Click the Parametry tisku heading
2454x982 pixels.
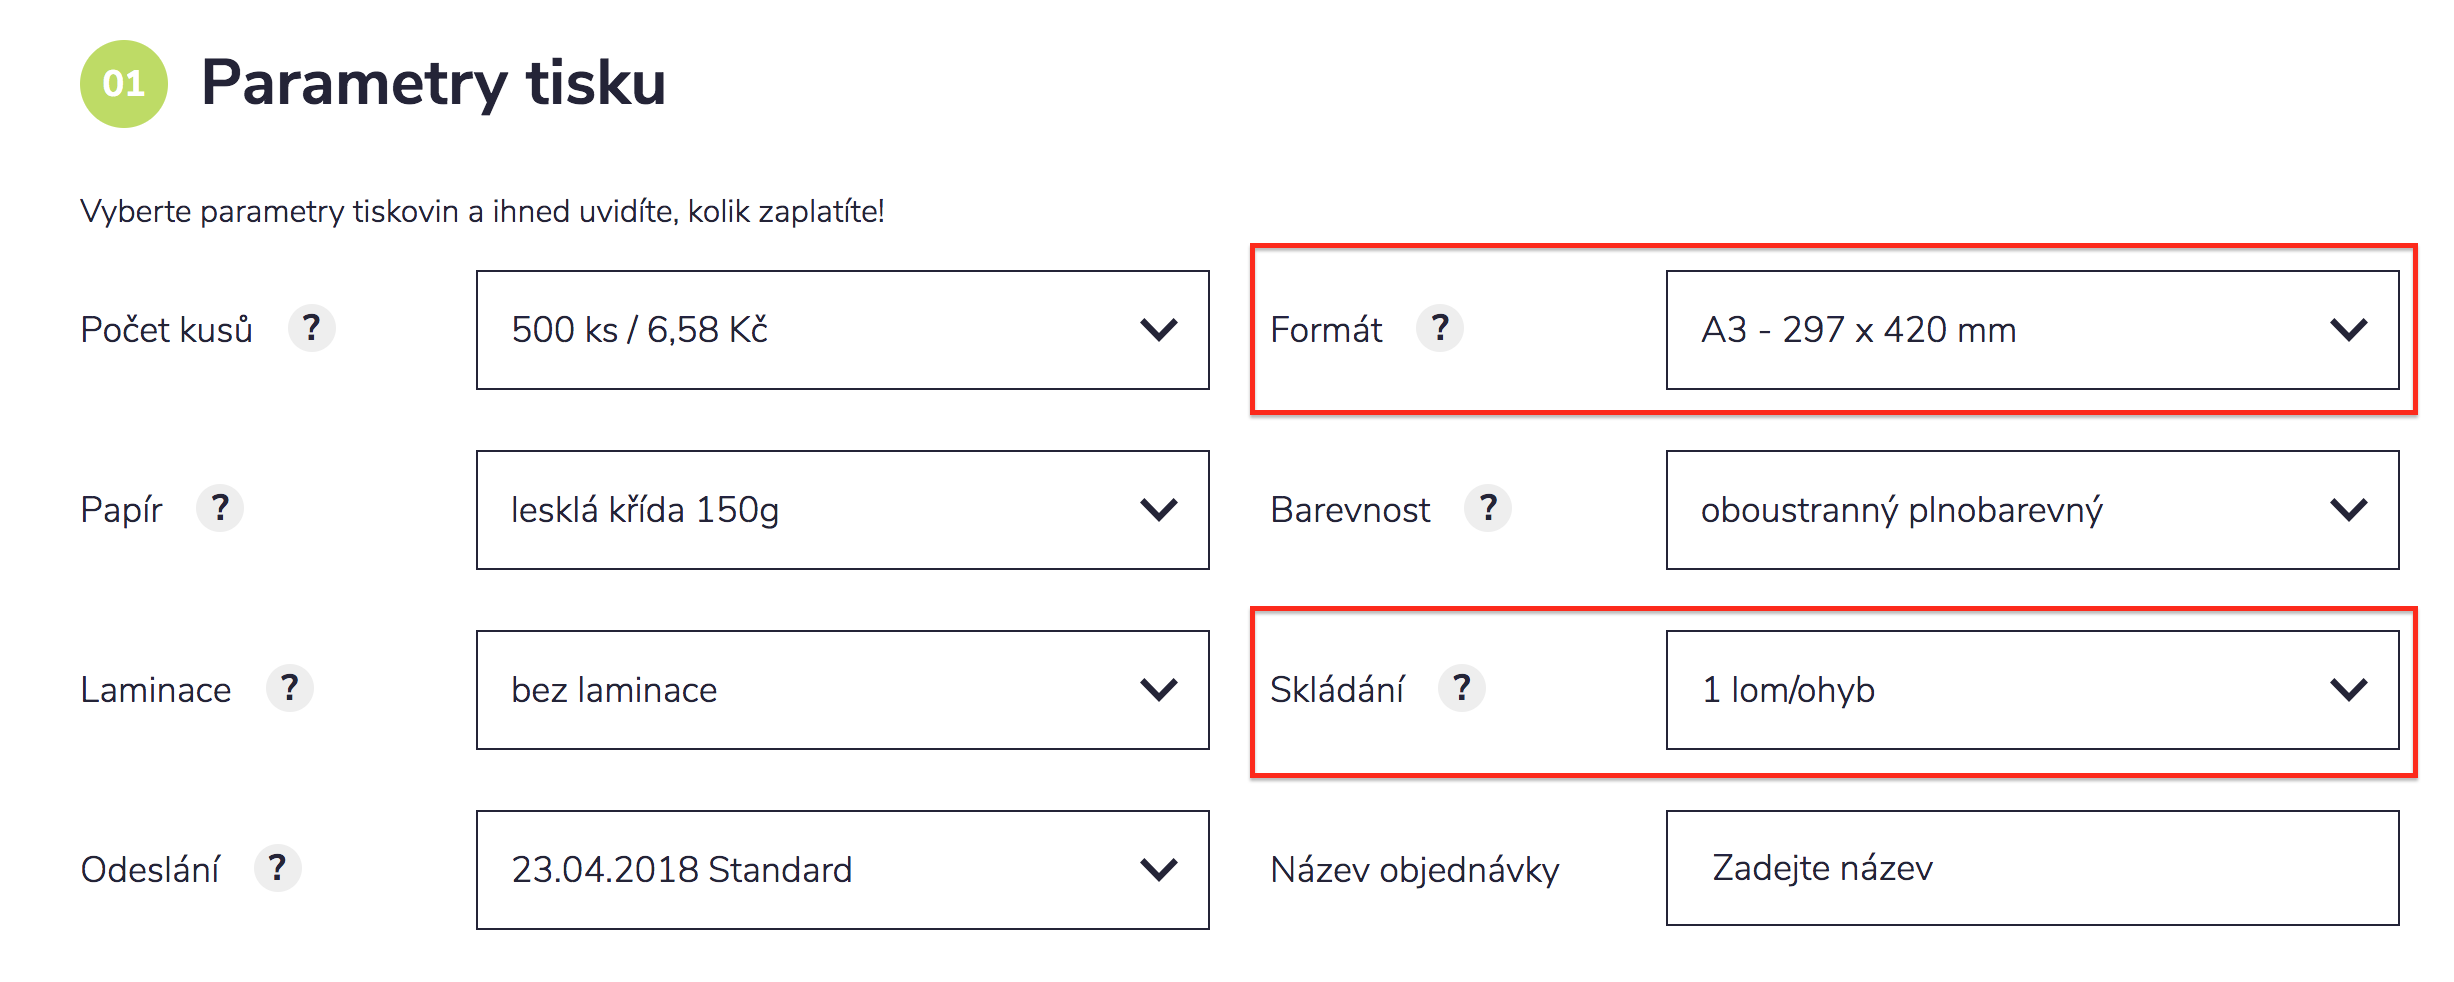(x=433, y=83)
